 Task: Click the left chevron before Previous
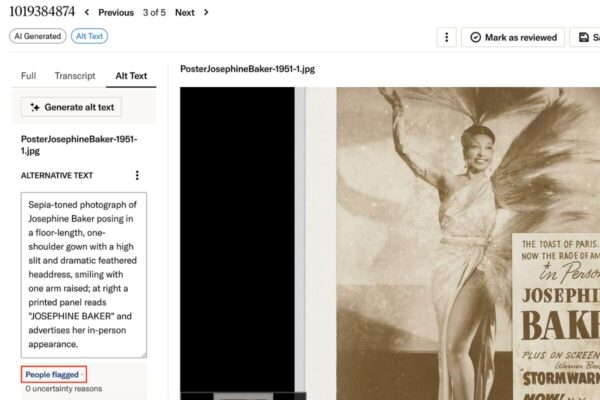click(x=87, y=13)
